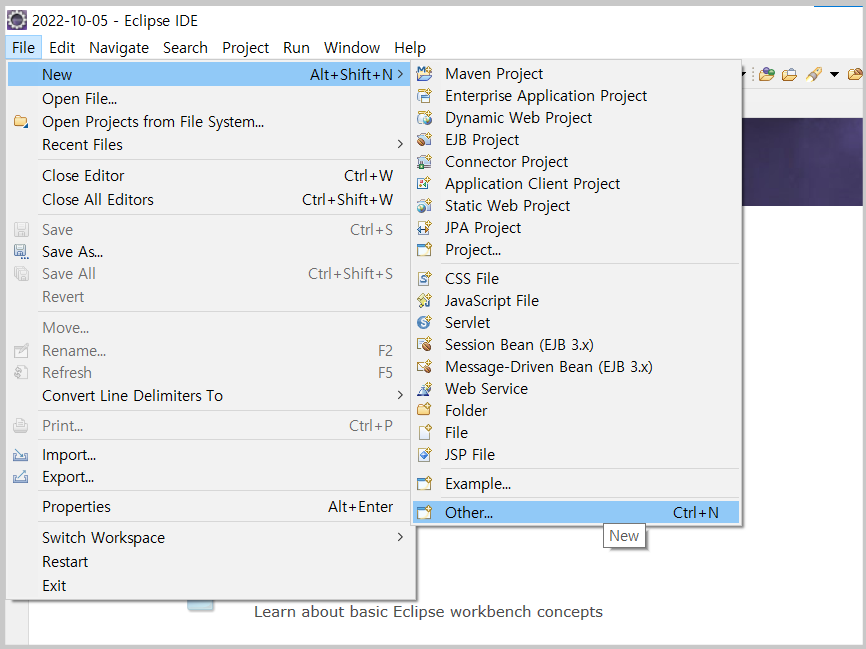Viewport: 866px width, 649px height.
Task: Click the JavaScript File icon
Action: (x=424, y=300)
